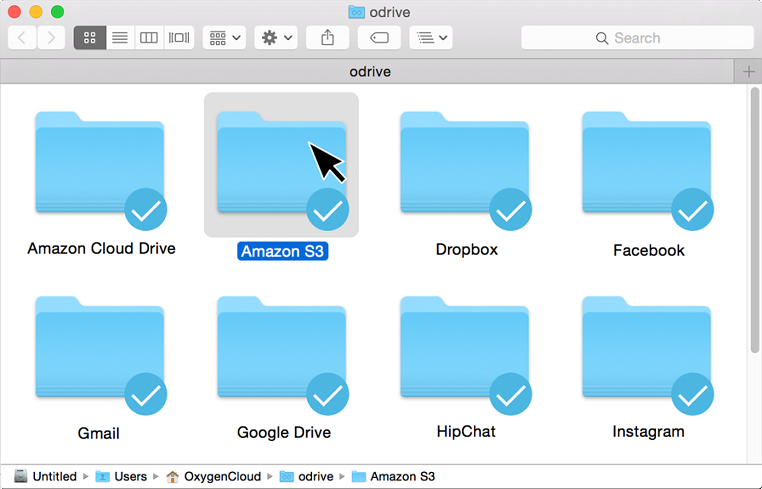
Task: Click the Instagram name label
Action: [x=648, y=432]
